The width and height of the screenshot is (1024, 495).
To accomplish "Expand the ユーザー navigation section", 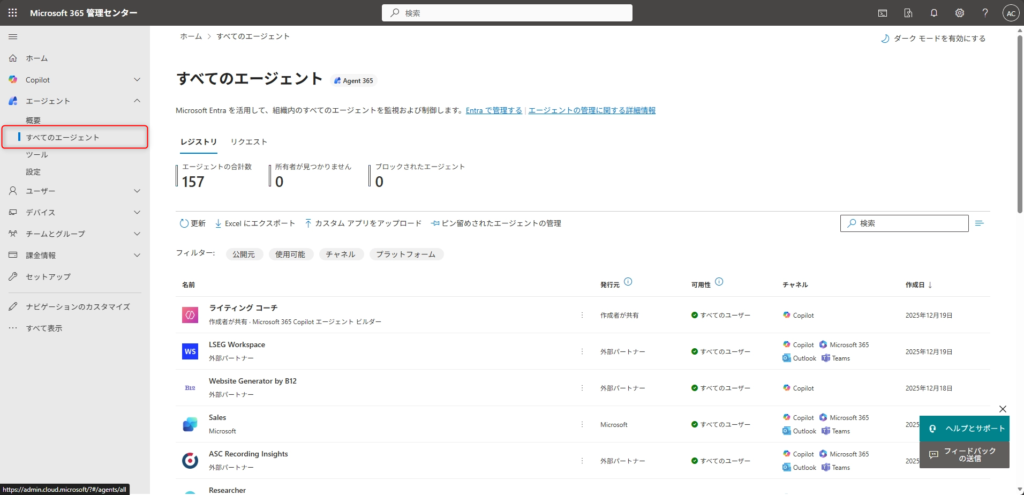I will 137,190.
